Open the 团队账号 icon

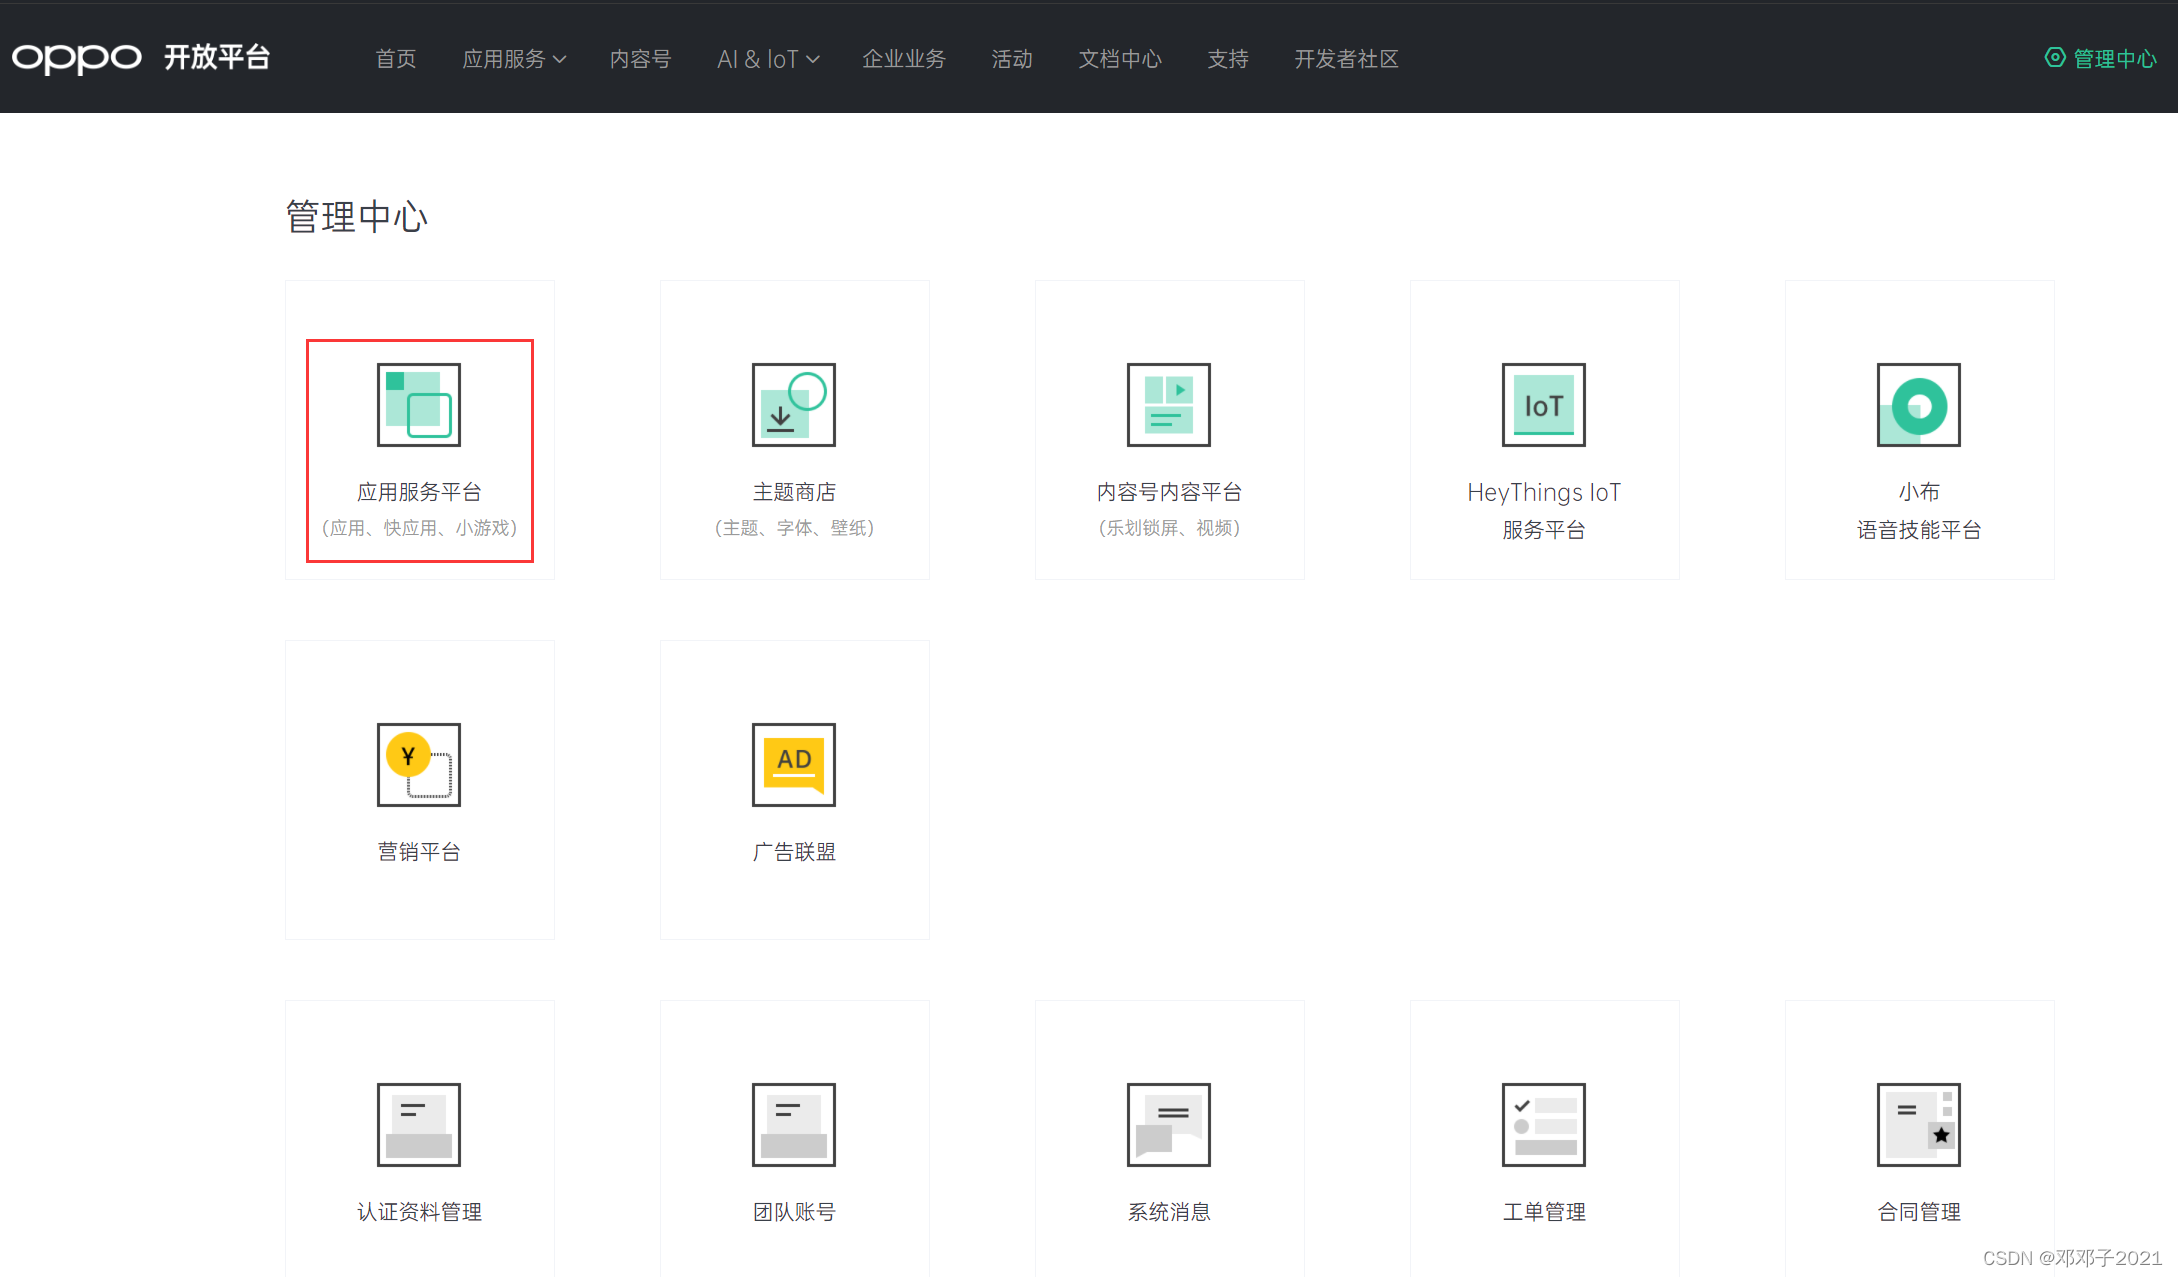click(x=794, y=1125)
